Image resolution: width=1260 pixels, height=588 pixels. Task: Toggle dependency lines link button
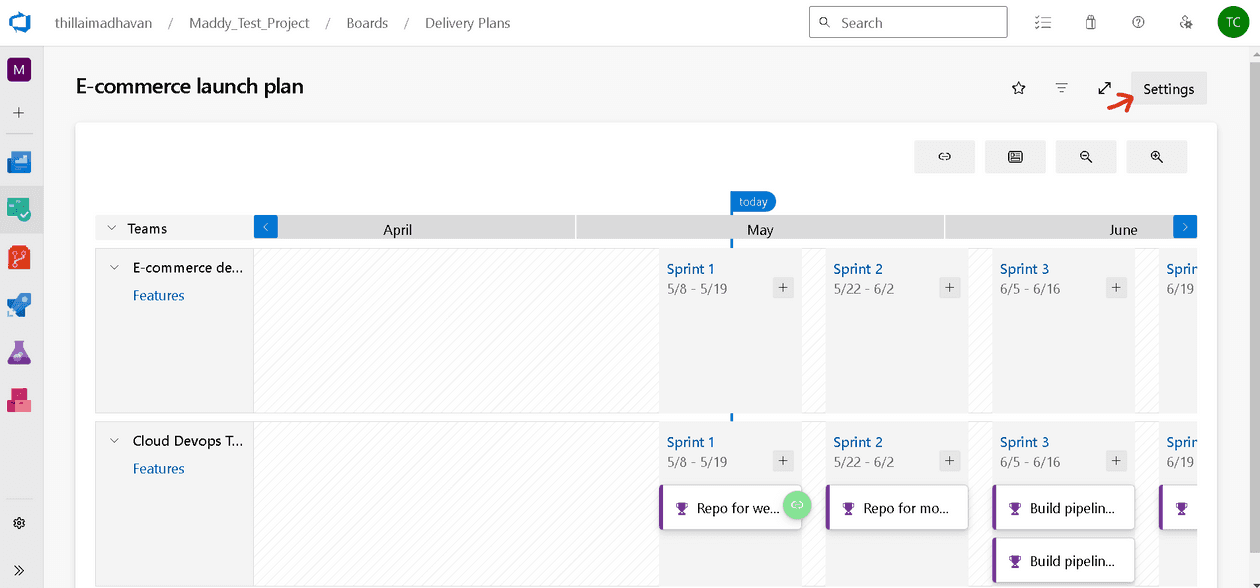944,157
